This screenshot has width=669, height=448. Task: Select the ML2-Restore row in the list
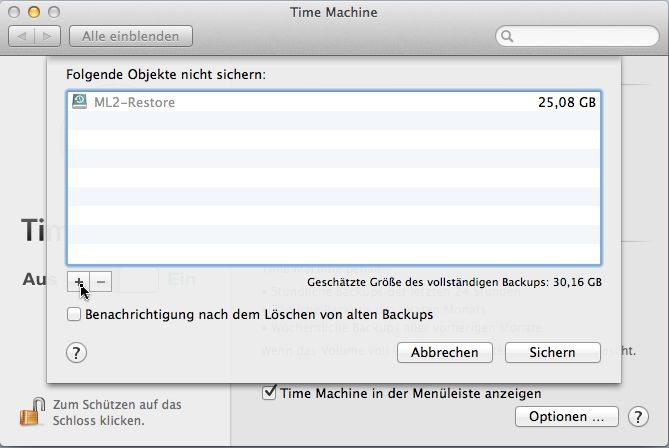[x=334, y=102]
